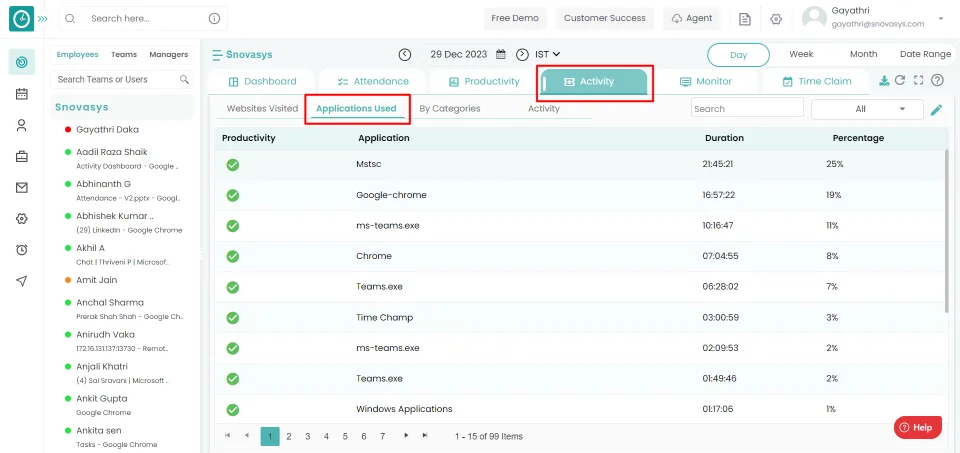Click the pencil edit icon

pyautogui.click(x=936, y=110)
